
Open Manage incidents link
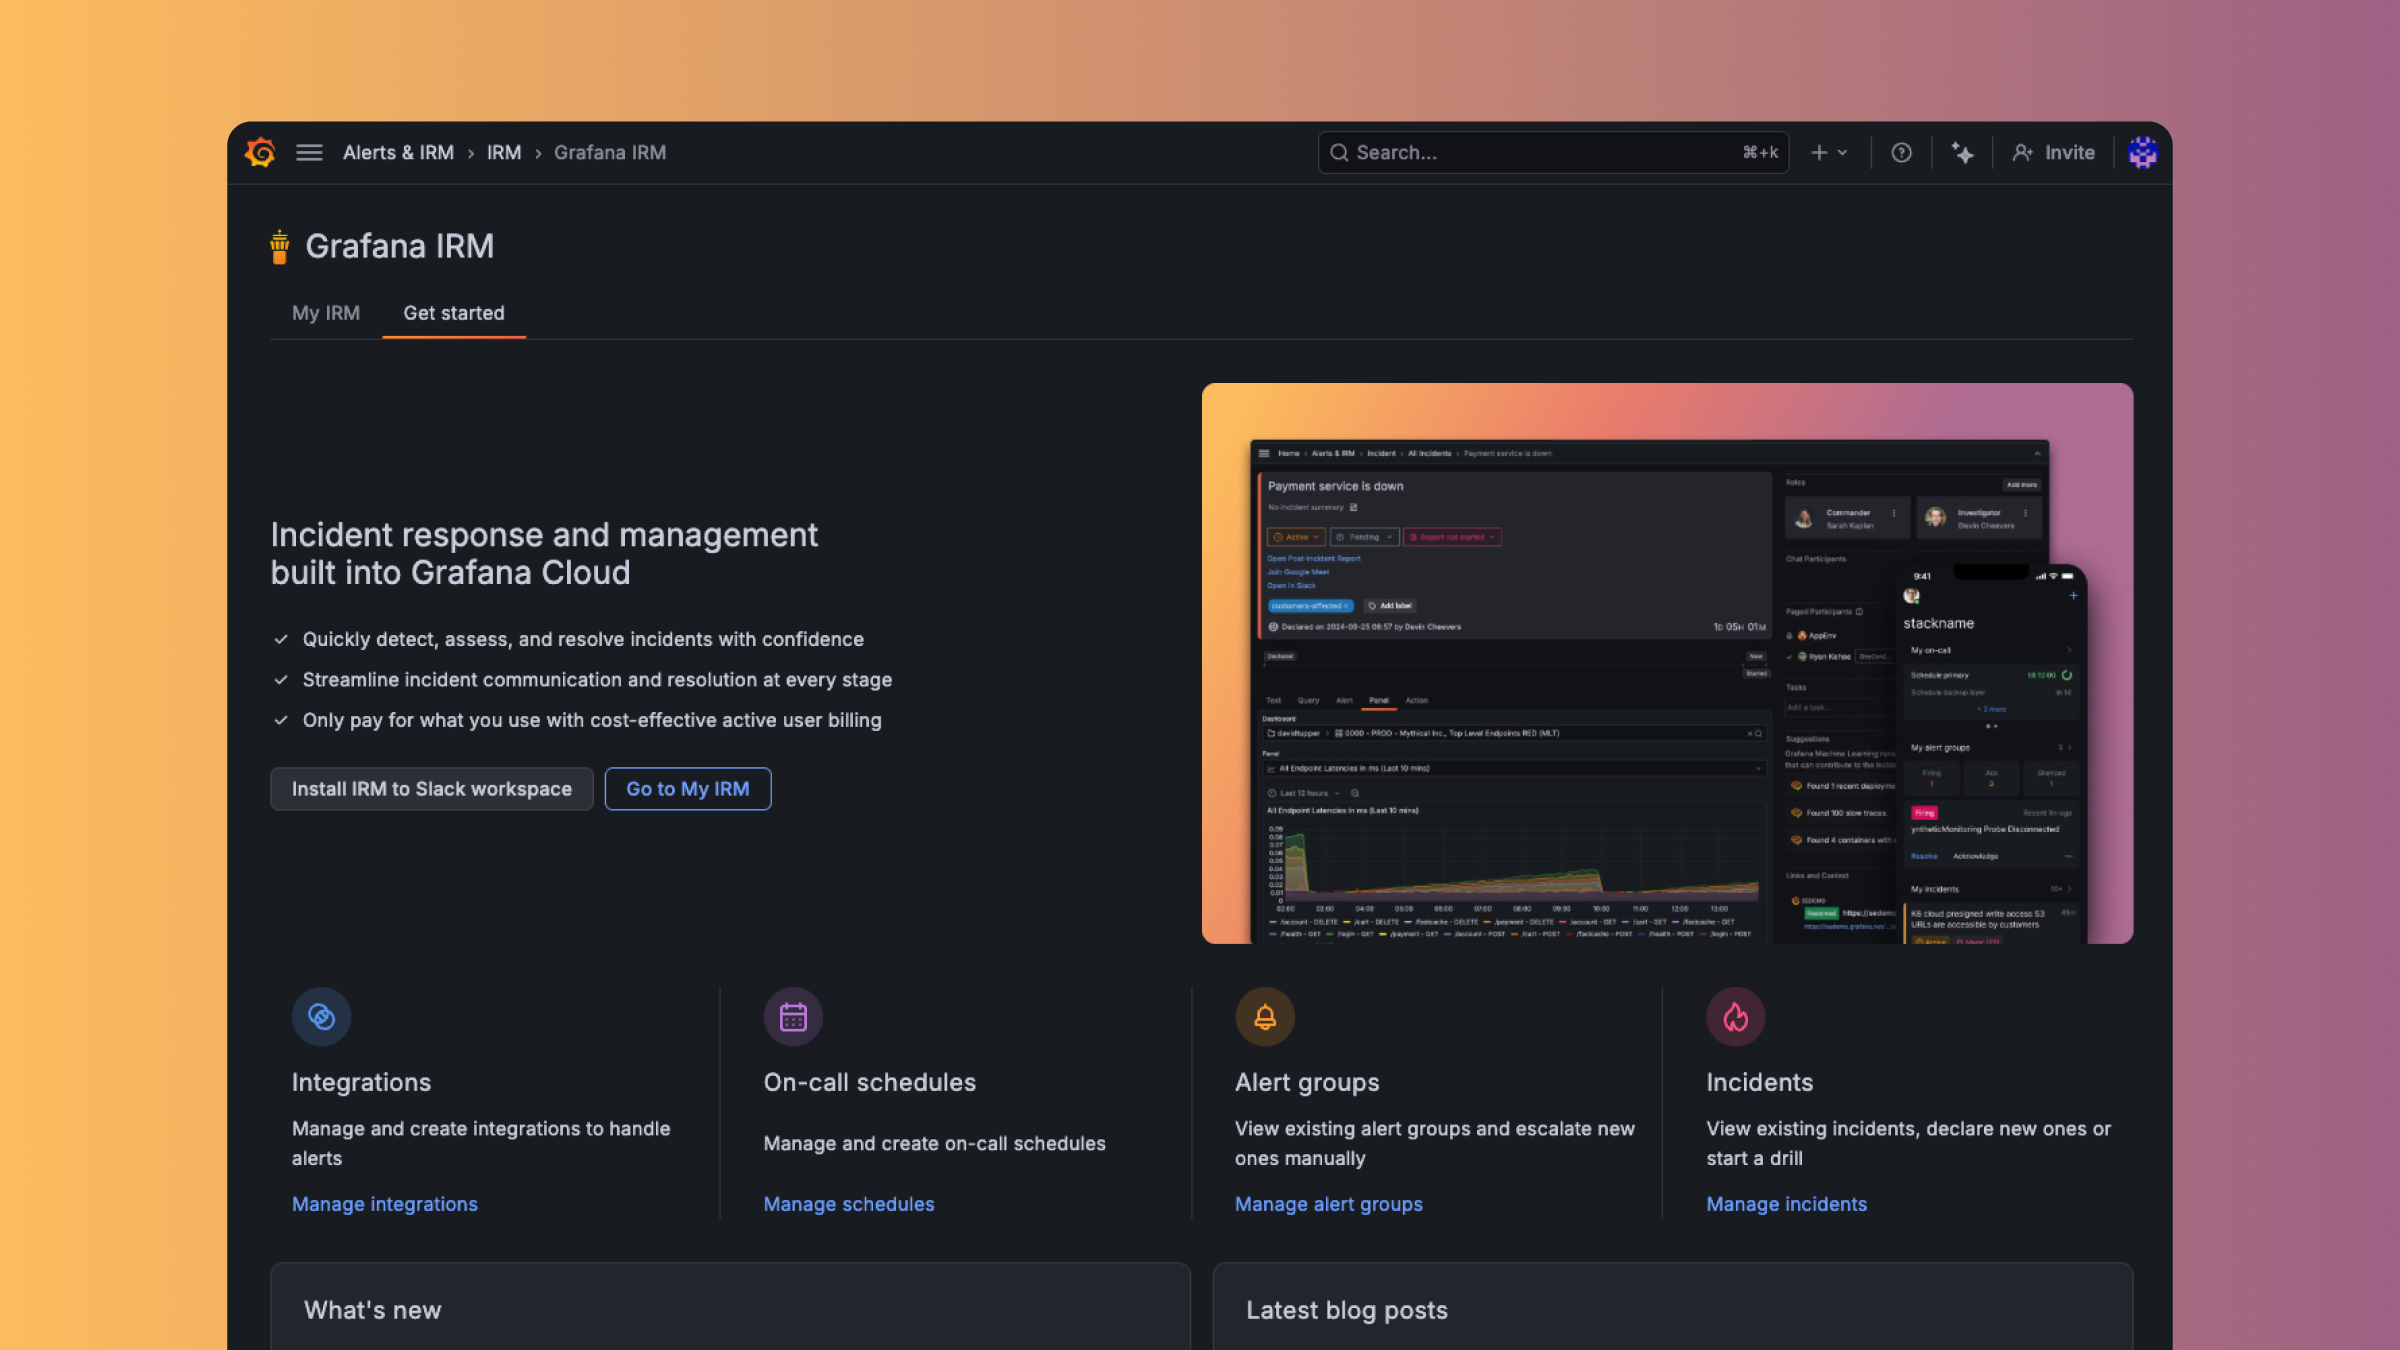[x=1787, y=1204]
